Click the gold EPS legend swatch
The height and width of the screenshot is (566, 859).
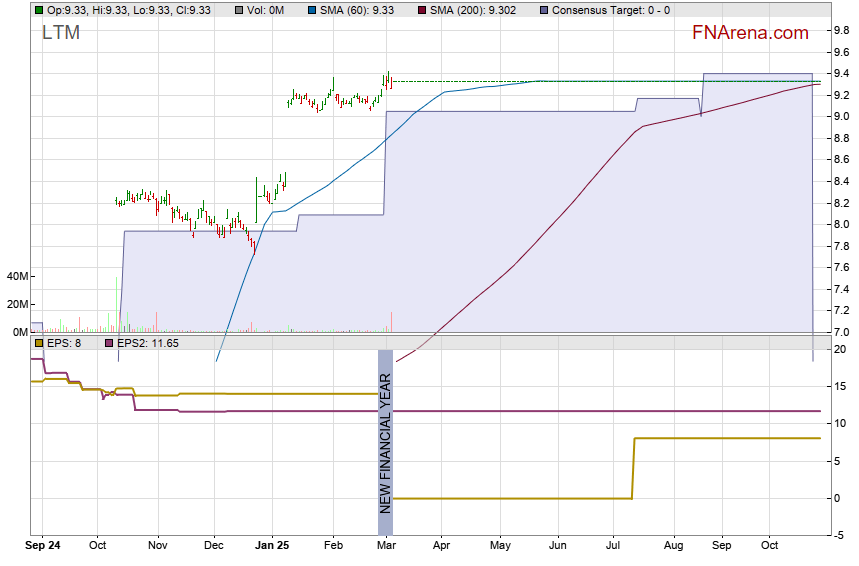(38, 343)
